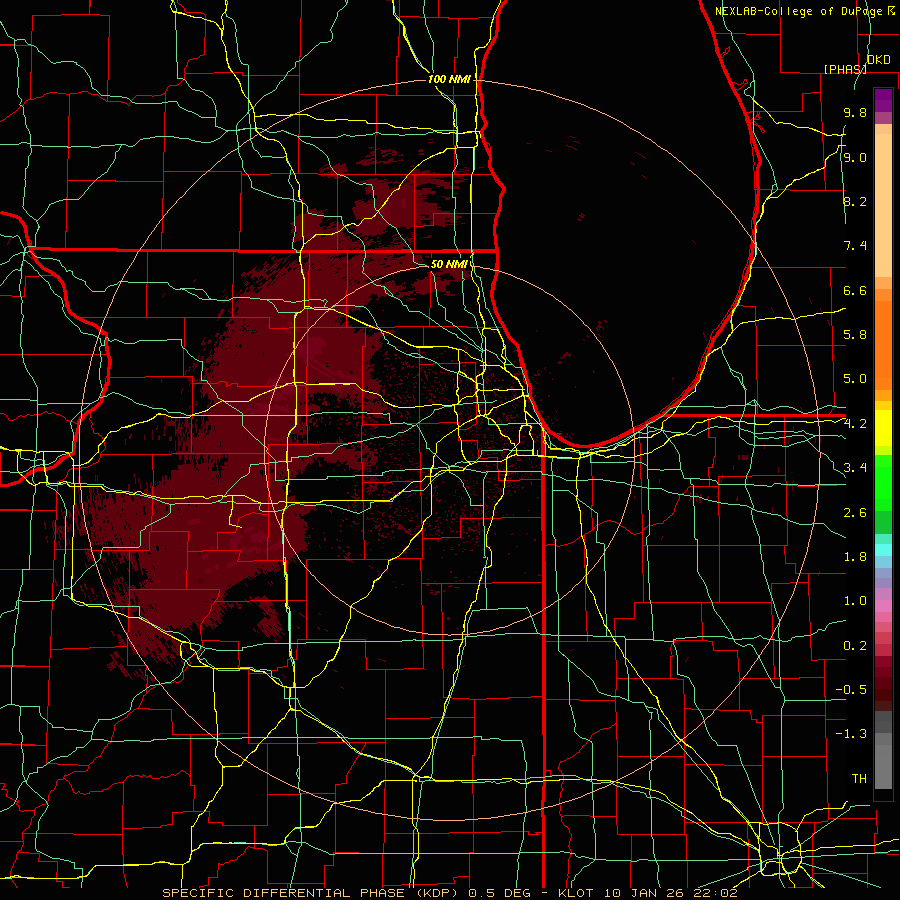Click the 100 NMI range ring label
The height and width of the screenshot is (900, 900).
click(x=449, y=79)
